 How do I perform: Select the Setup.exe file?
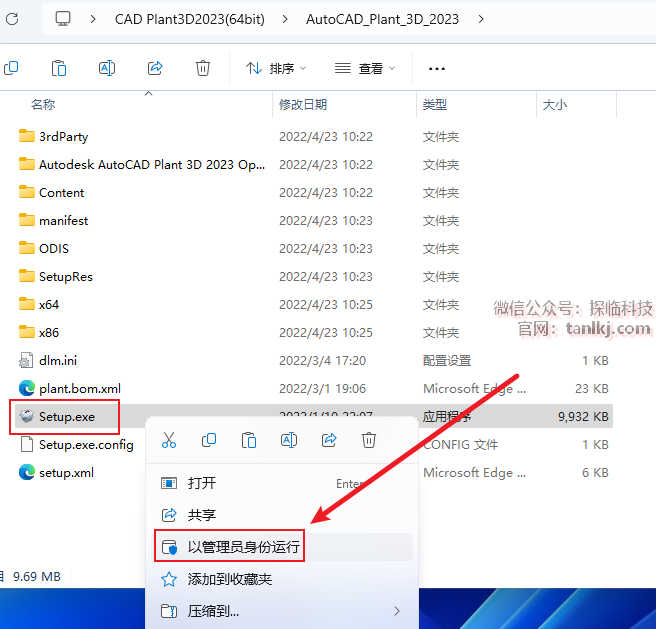point(67,417)
